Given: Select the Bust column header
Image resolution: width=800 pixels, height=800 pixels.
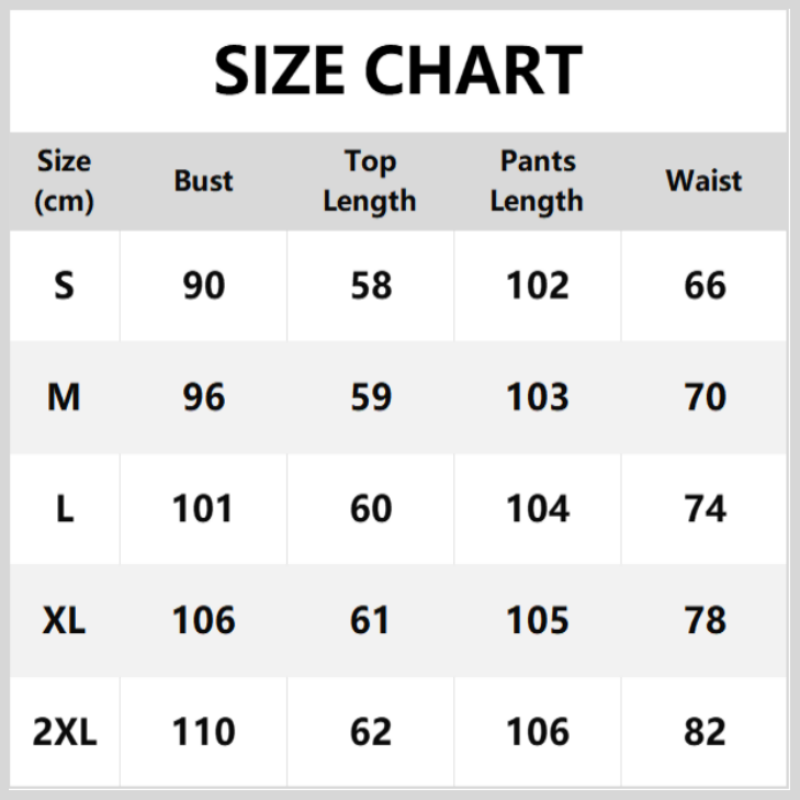Looking at the screenshot, I should point(203,181).
